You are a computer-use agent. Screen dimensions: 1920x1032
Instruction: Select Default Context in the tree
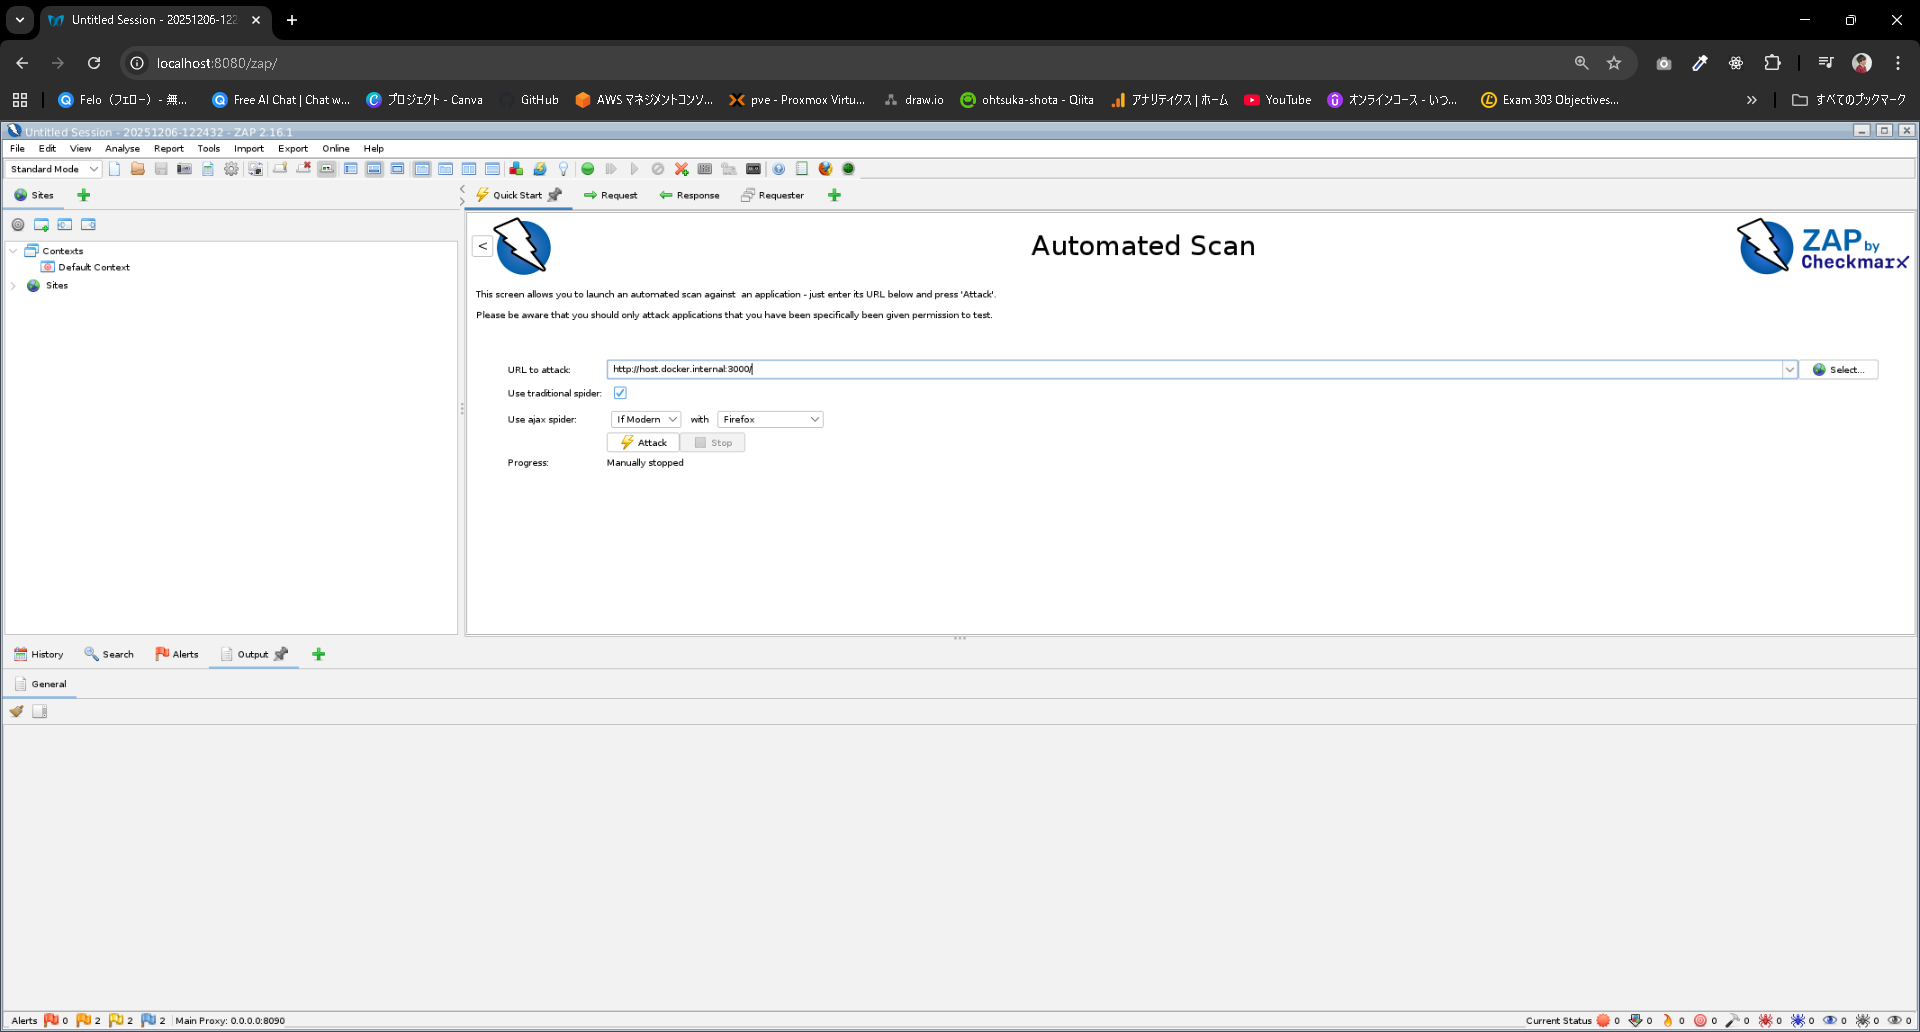tap(94, 268)
